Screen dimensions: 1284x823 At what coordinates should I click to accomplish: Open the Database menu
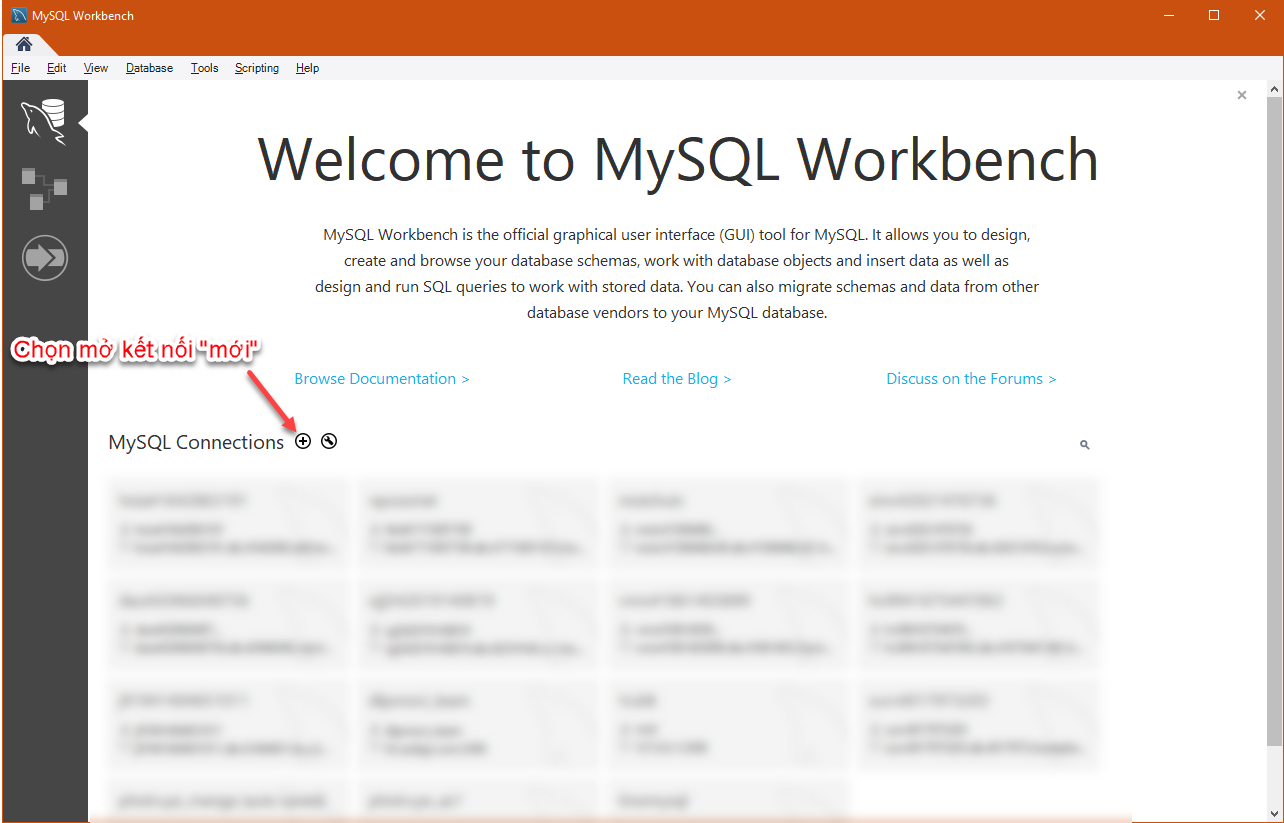tap(149, 68)
